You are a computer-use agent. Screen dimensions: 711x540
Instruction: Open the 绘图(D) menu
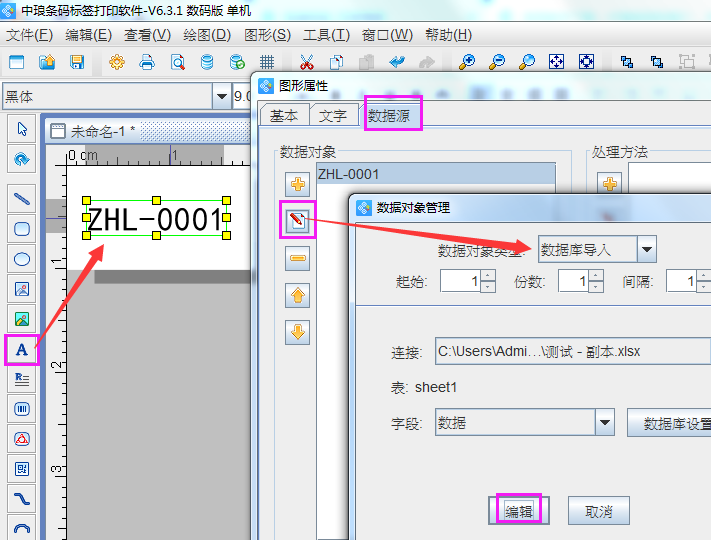point(207,35)
